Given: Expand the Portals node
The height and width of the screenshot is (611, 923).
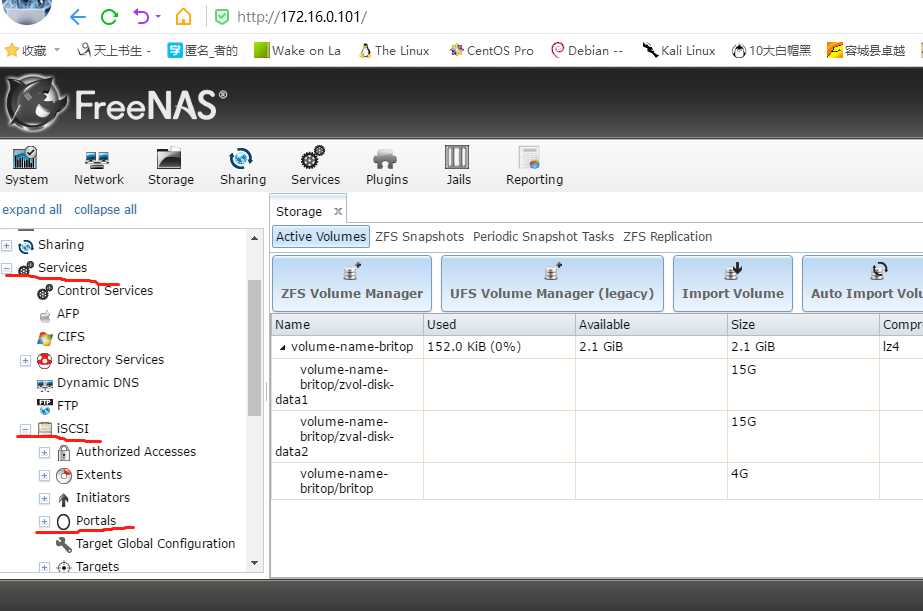Looking at the screenshot, I should 44,522.
